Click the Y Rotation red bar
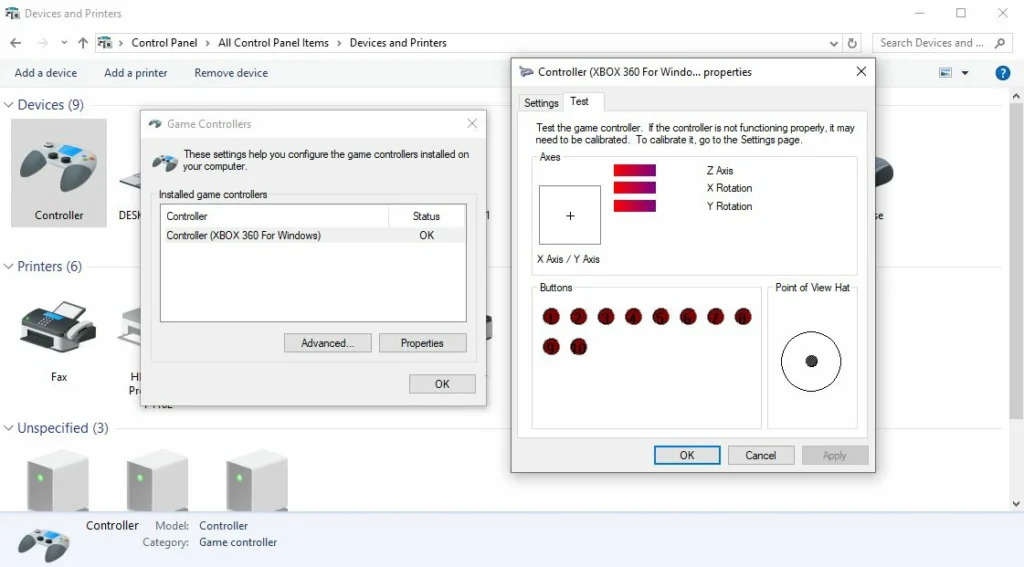Screen dimensions: 1024x567 click(x=634, y=206)
